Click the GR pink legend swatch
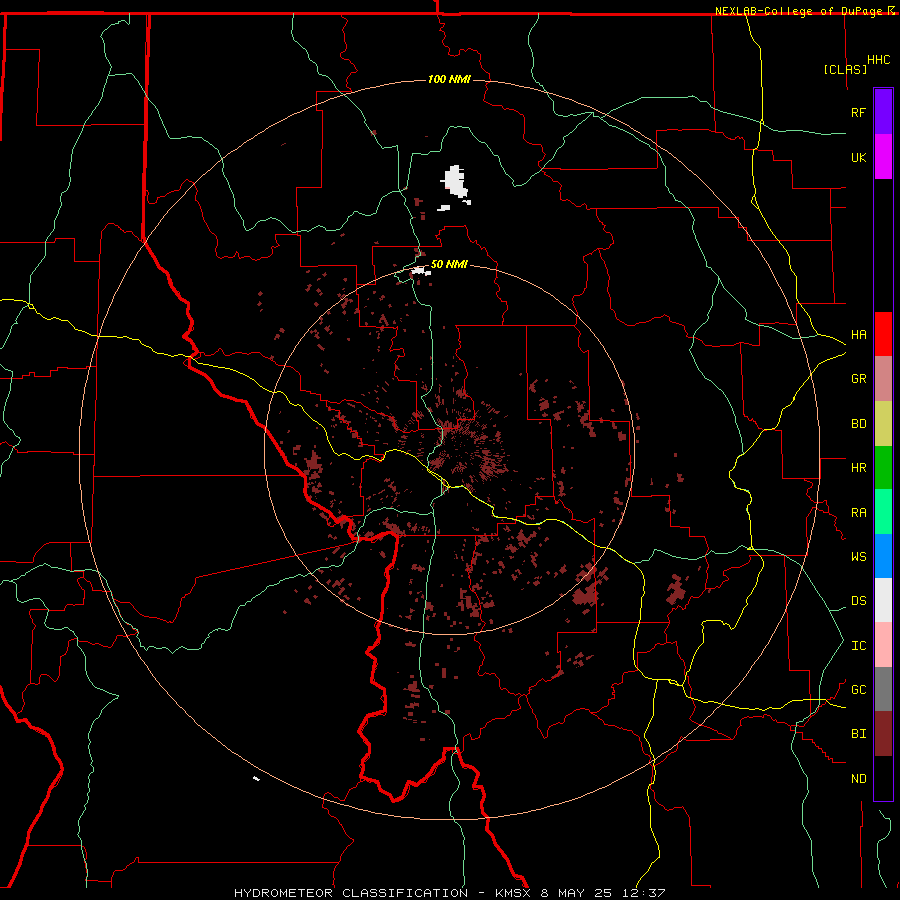Screen dimensions: 900x900 click(883, 379)
